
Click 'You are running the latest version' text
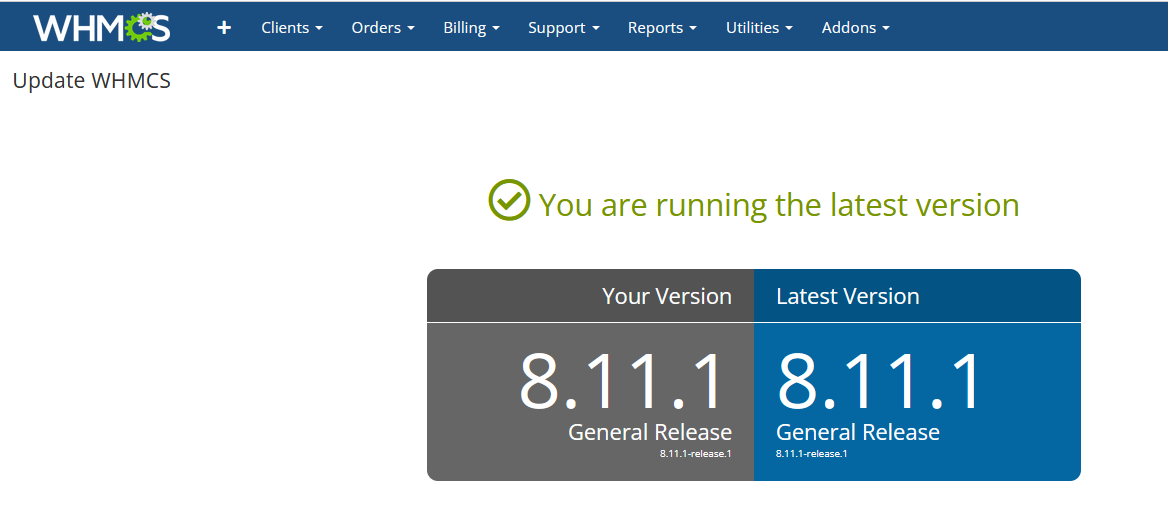[778, 205]
